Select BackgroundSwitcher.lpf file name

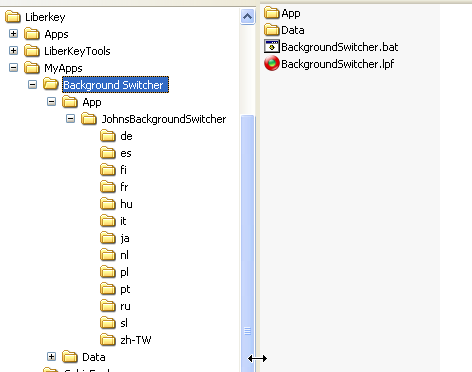pyautogui.click(x=338, y=64)
